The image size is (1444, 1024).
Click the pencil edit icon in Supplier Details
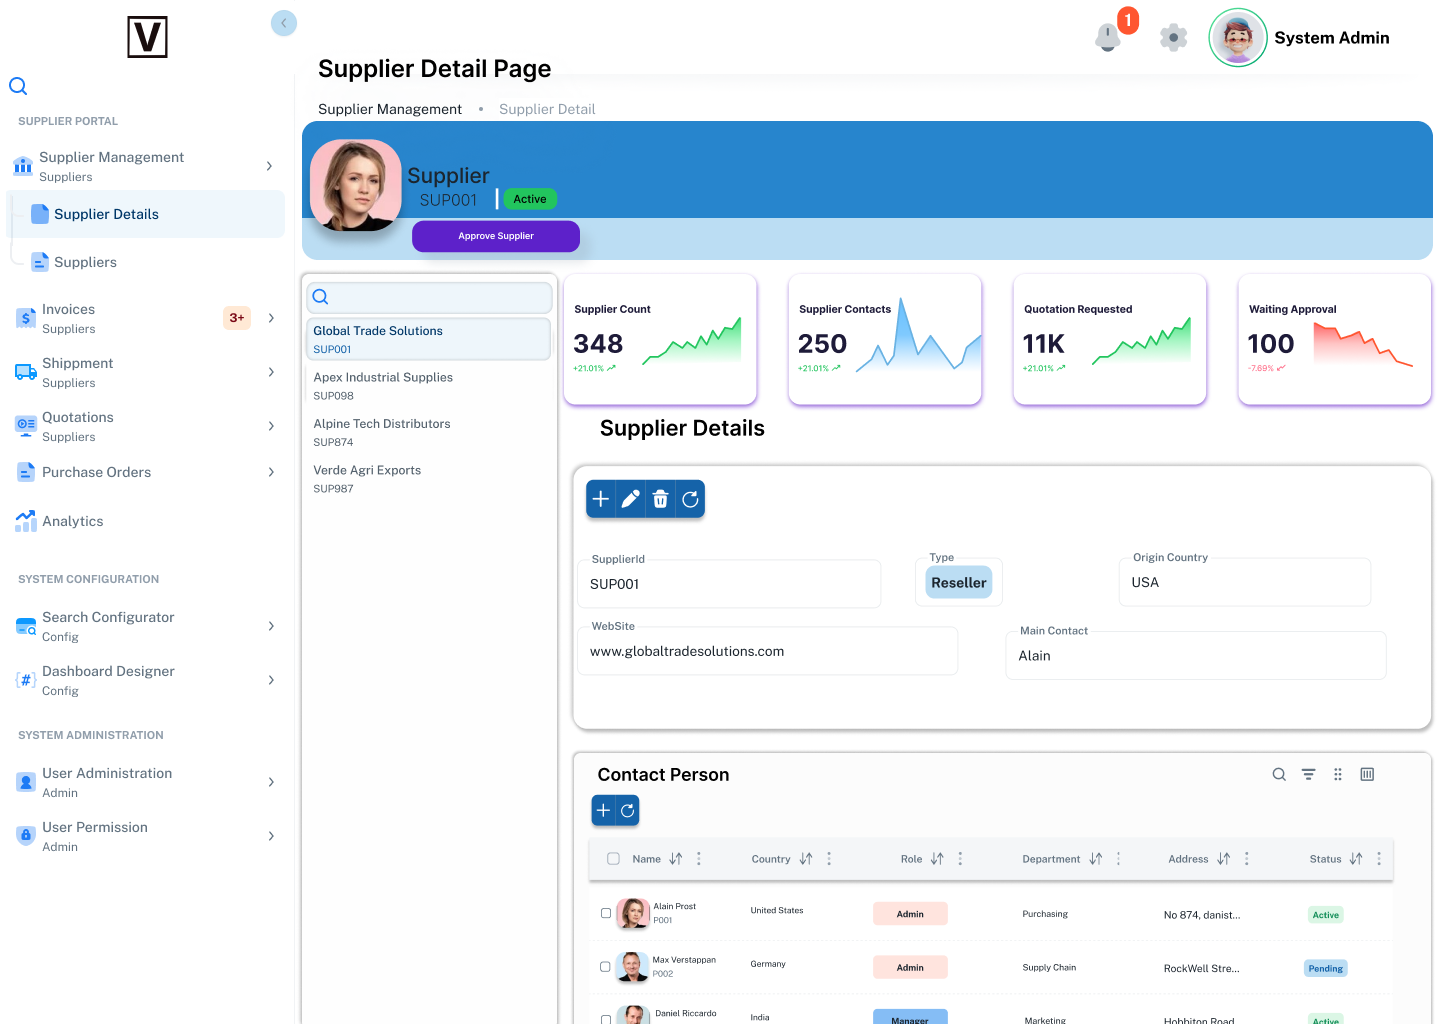[x=630, y=499]
